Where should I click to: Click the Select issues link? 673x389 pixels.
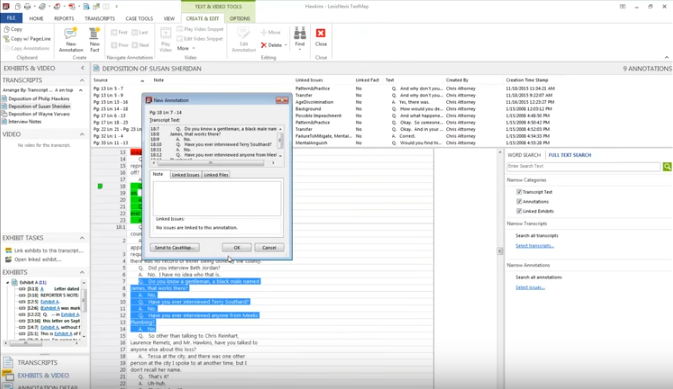tap(530, 287)
